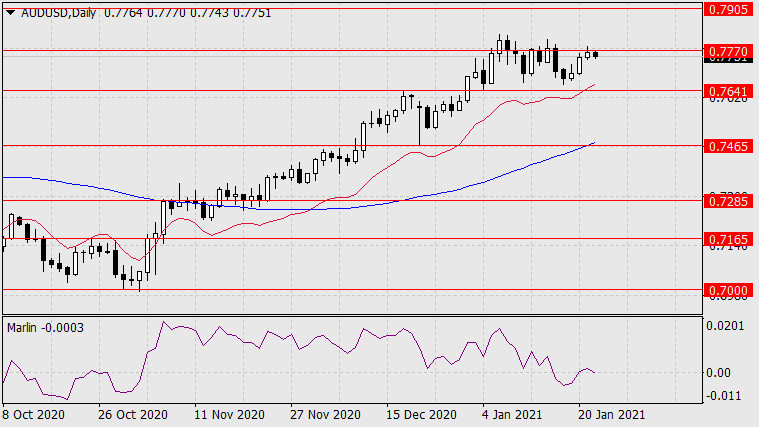This screenshot has height=427, width=759.
Task: Select the 27 Nov 2020 date label
Action: (x=325, y=415)
